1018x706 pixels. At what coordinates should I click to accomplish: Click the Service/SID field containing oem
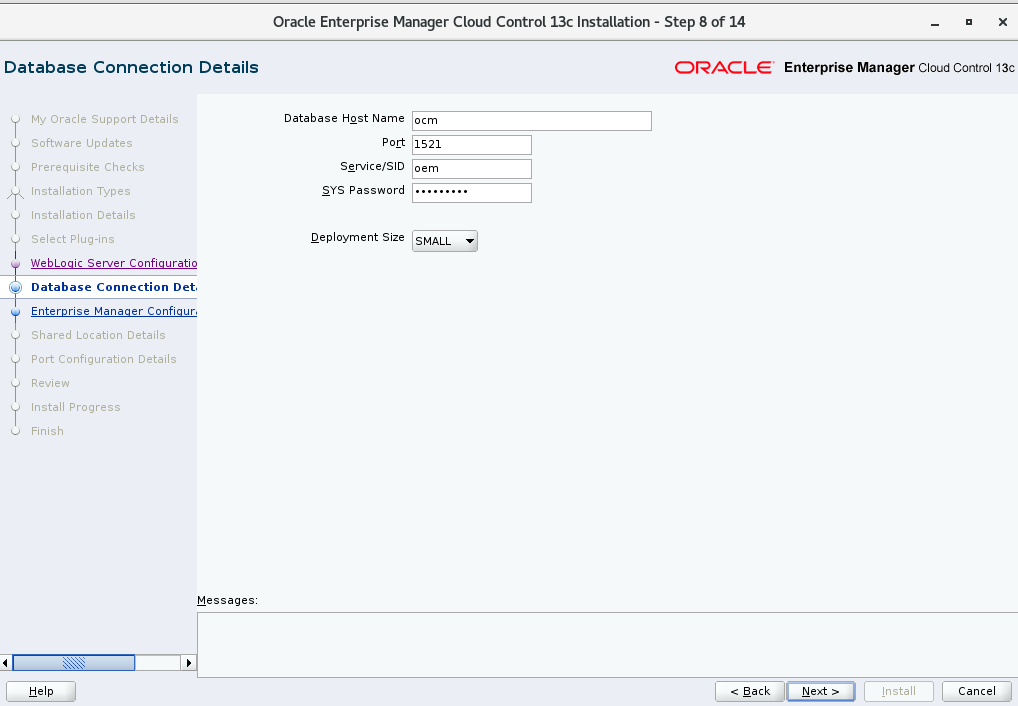point(472,169)
